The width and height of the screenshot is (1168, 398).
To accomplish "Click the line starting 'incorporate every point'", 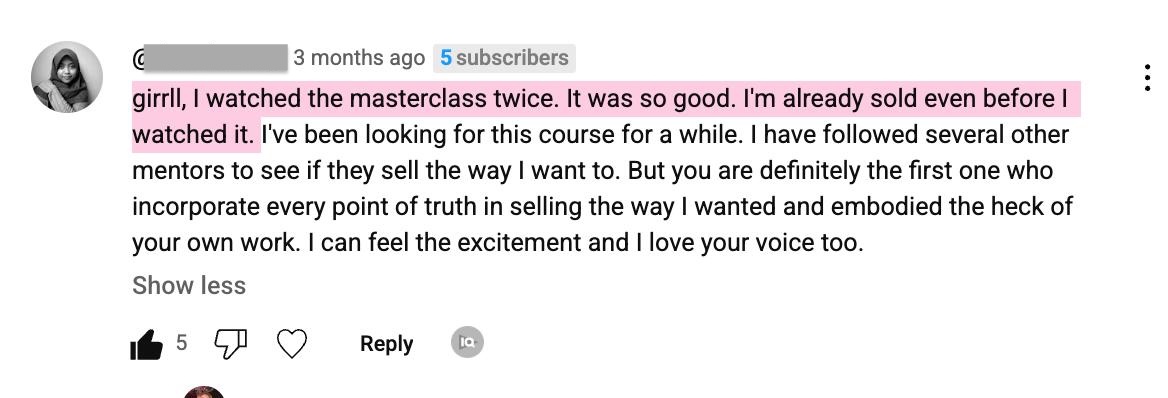I will (602, 206).
